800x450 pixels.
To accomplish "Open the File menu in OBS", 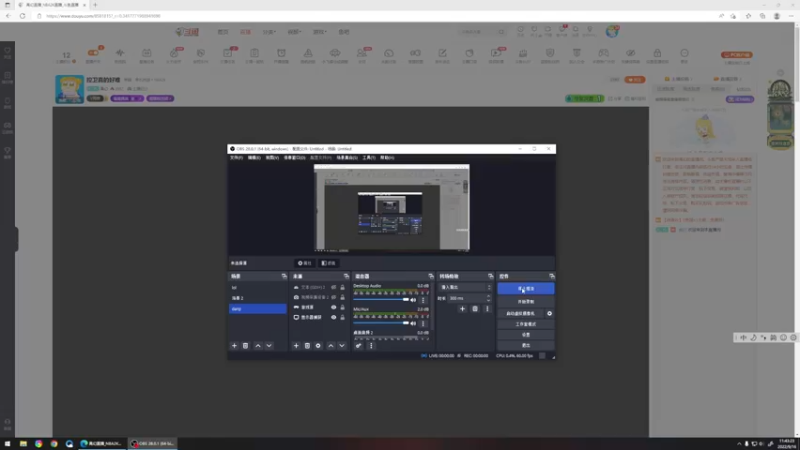I will coord(236,158).
